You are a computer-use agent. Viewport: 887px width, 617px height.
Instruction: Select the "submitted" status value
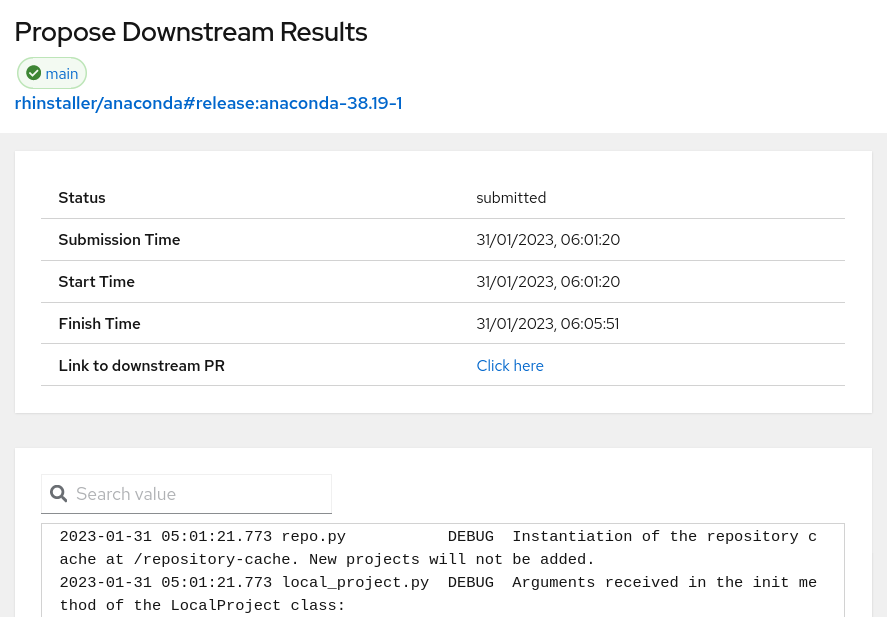[511, 198]
